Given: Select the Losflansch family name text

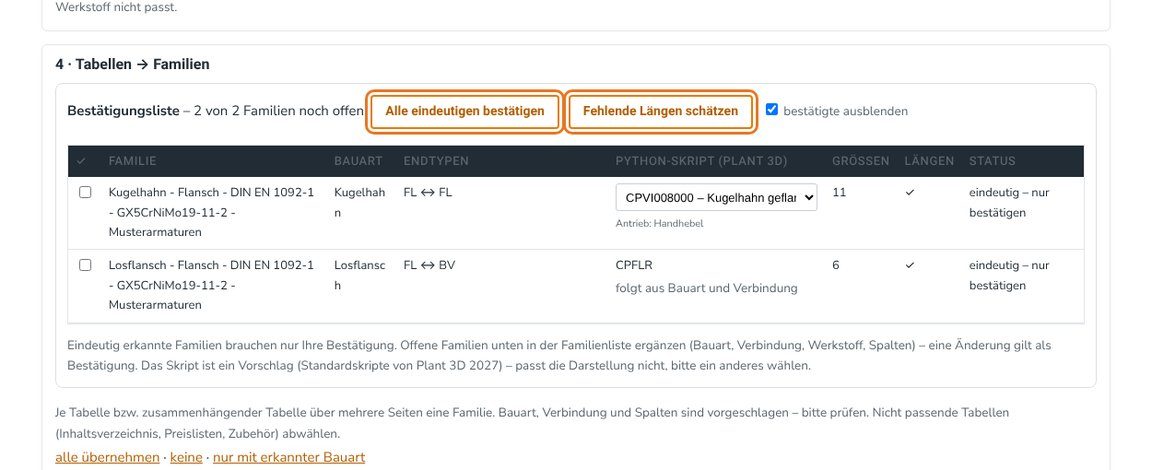Looking at the screenshot, I should click(x=212, y=285).
